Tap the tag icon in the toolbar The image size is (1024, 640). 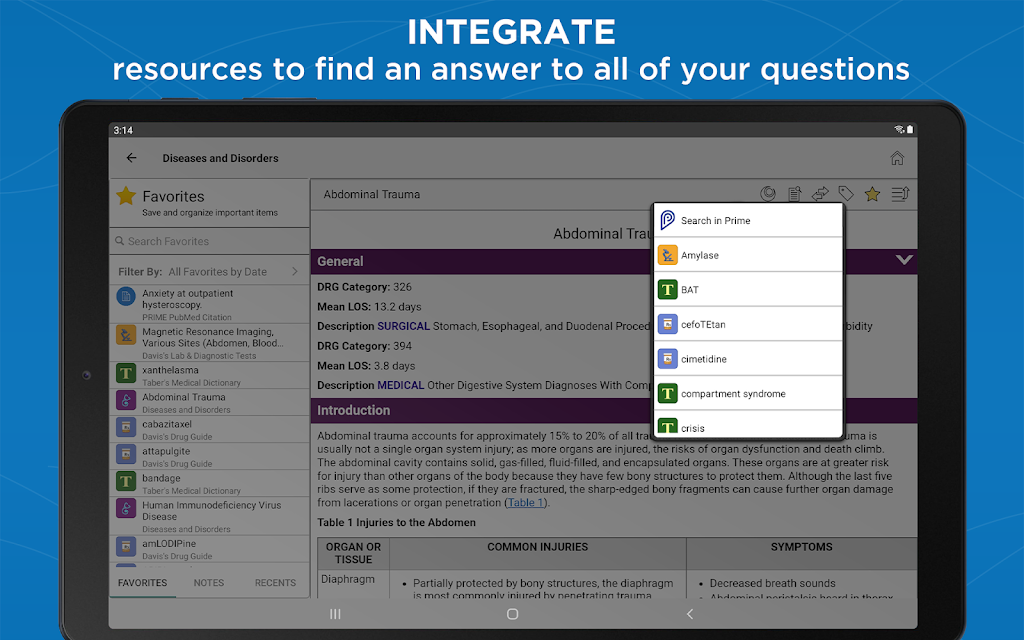(846, 194)
